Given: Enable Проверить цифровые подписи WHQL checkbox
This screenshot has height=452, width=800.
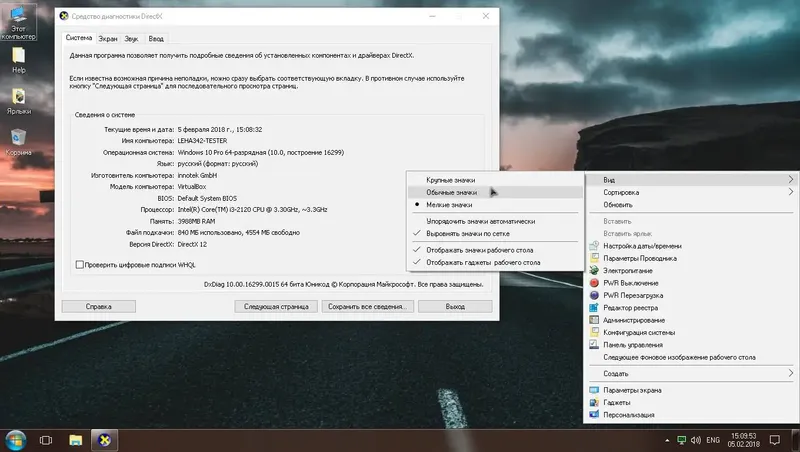Looking at the screenshot, I should 80,264.
